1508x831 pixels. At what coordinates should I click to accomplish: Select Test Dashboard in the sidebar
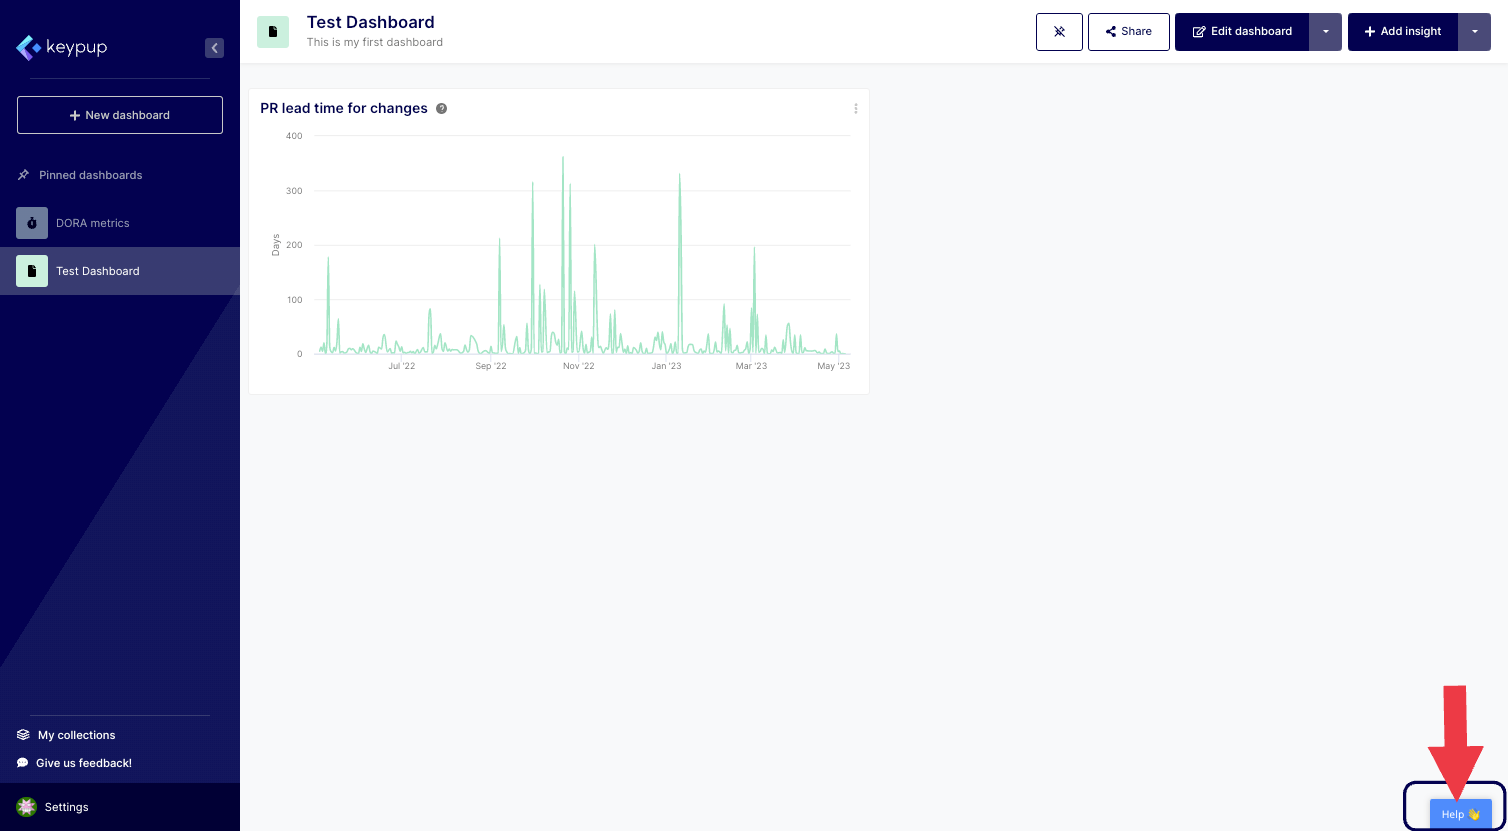pyautogui.click(x=97, y=271)
